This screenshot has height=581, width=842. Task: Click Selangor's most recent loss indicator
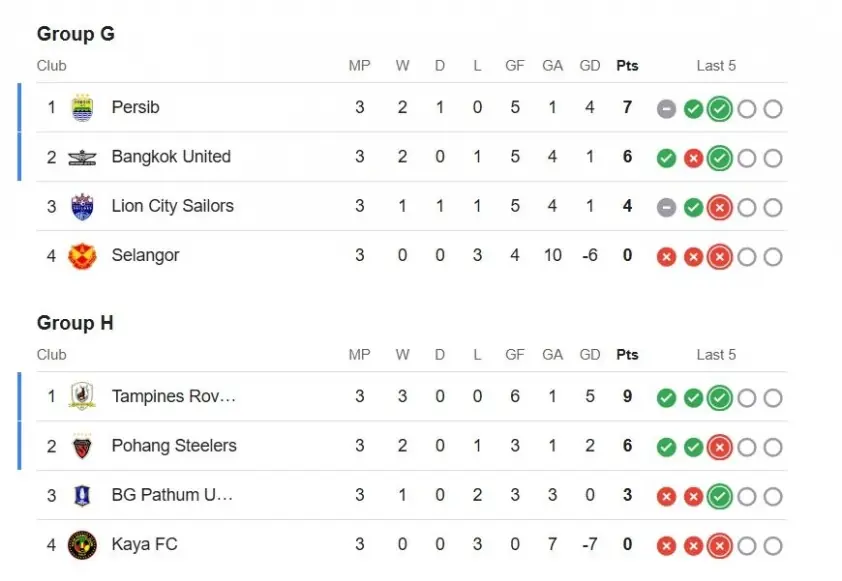(x=719, y=257)
